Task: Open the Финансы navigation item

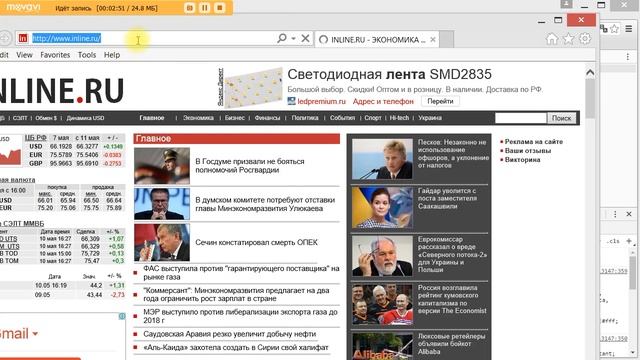Action: point(267,118)
